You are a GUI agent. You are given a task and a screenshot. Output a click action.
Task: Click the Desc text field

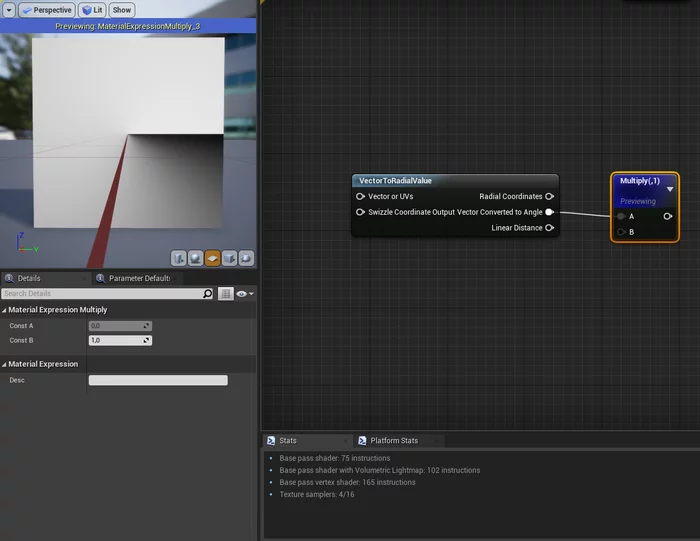pyautogui.click(x=158, y=380)
